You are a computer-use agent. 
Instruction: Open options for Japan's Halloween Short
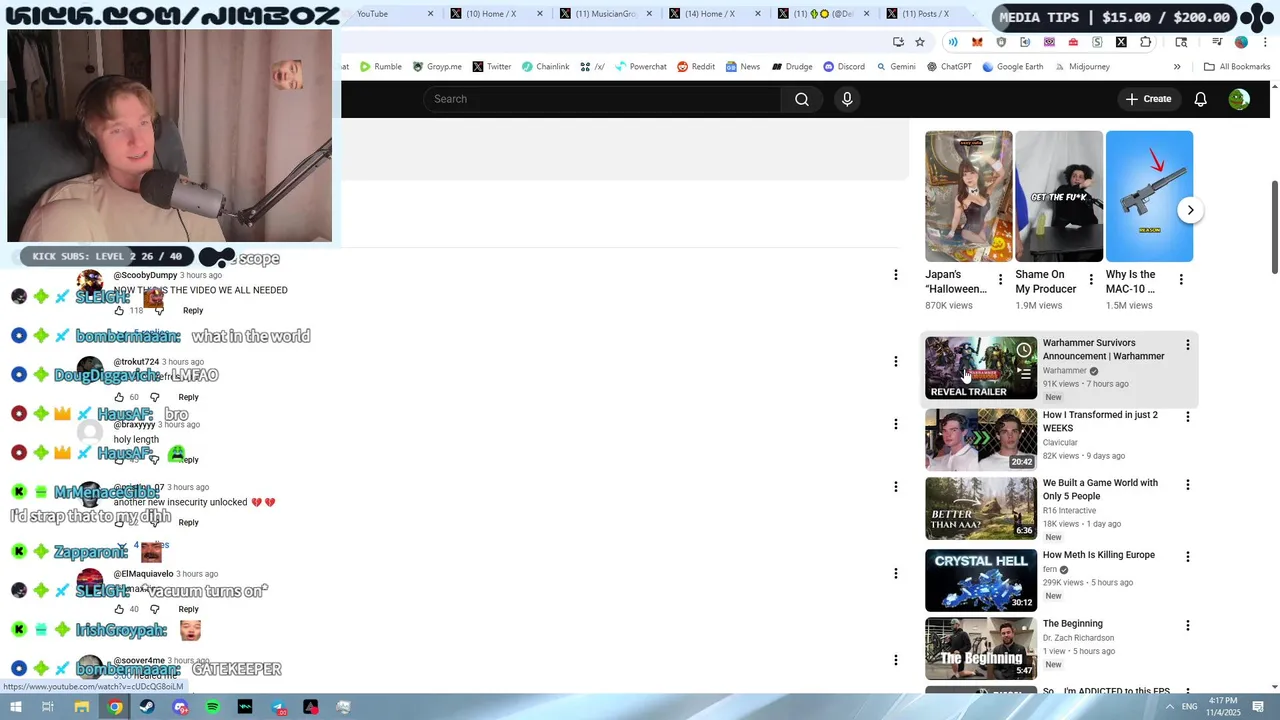1001,280
